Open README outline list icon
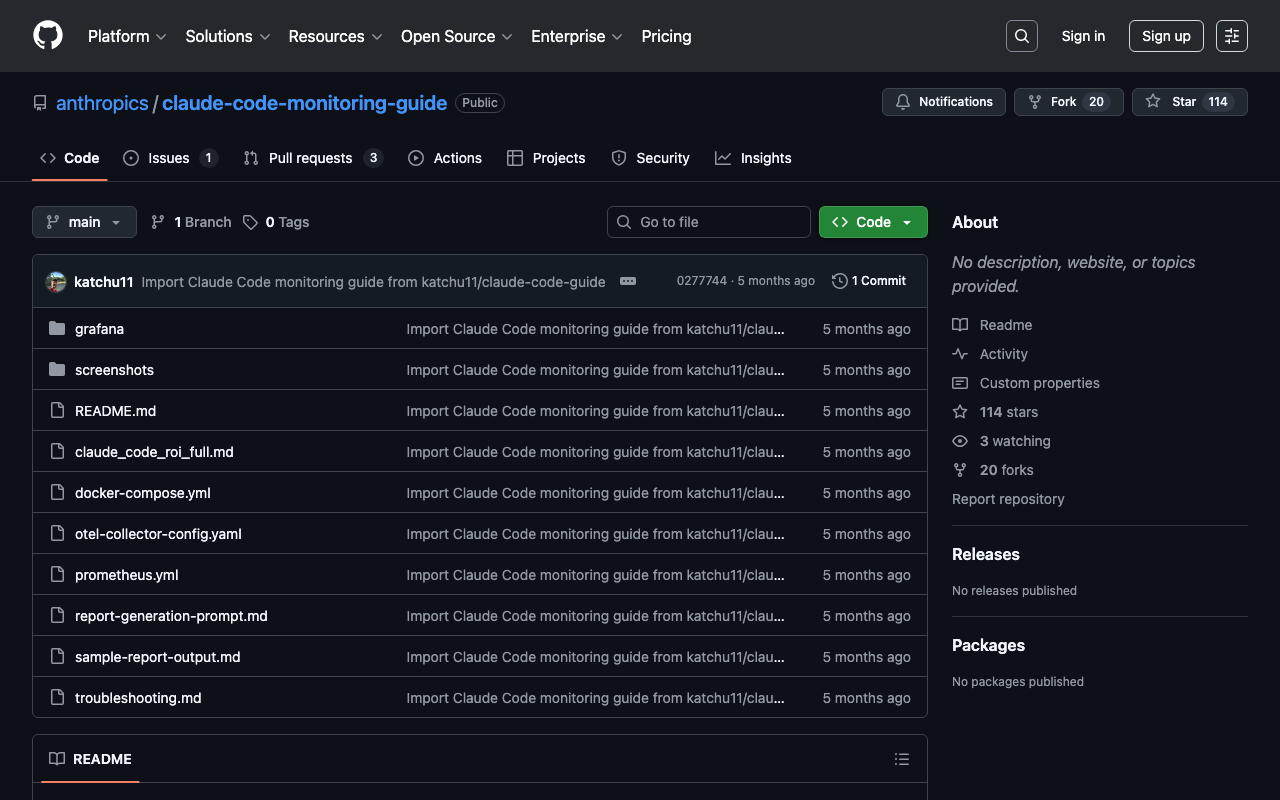This screenshot has height=800, width=1280. [x=901, y=759]
